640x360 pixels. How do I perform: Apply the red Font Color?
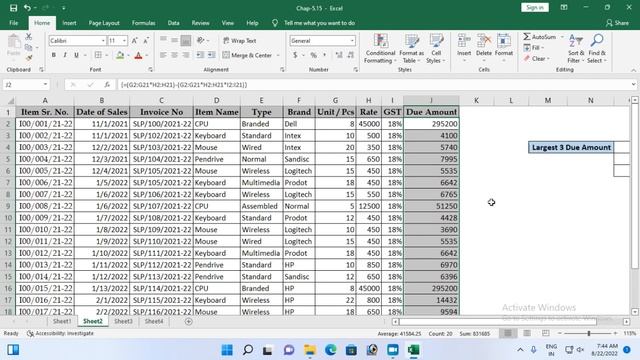[138, 55]
